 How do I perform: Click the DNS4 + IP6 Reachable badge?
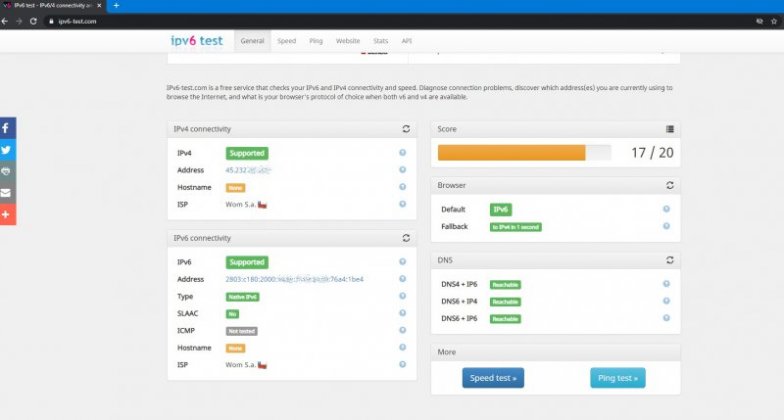click(505, 284)
